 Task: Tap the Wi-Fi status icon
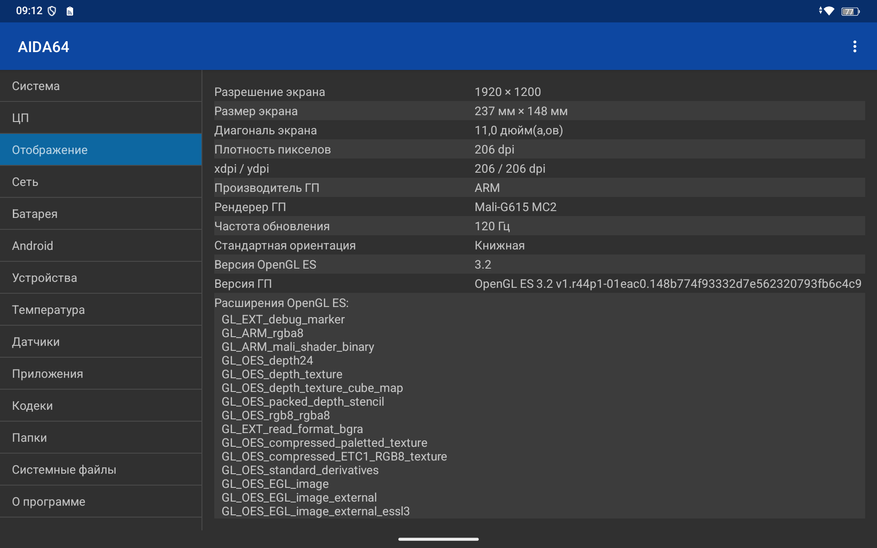point(827,11)
